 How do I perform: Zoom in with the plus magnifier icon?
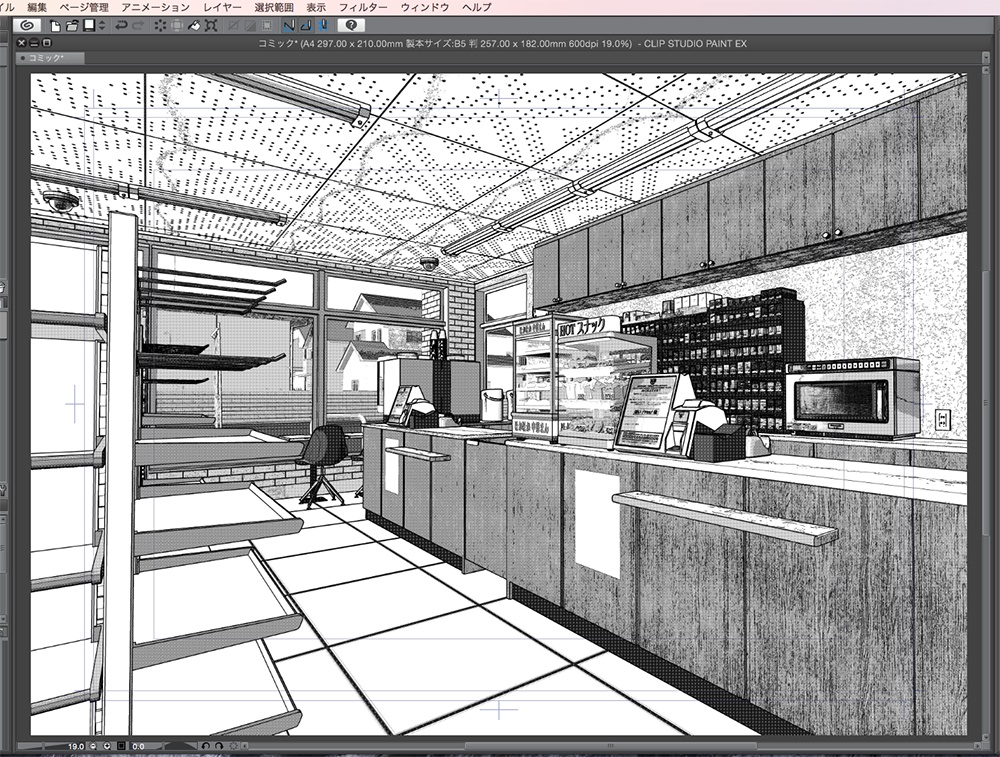(x=107, y=746)
